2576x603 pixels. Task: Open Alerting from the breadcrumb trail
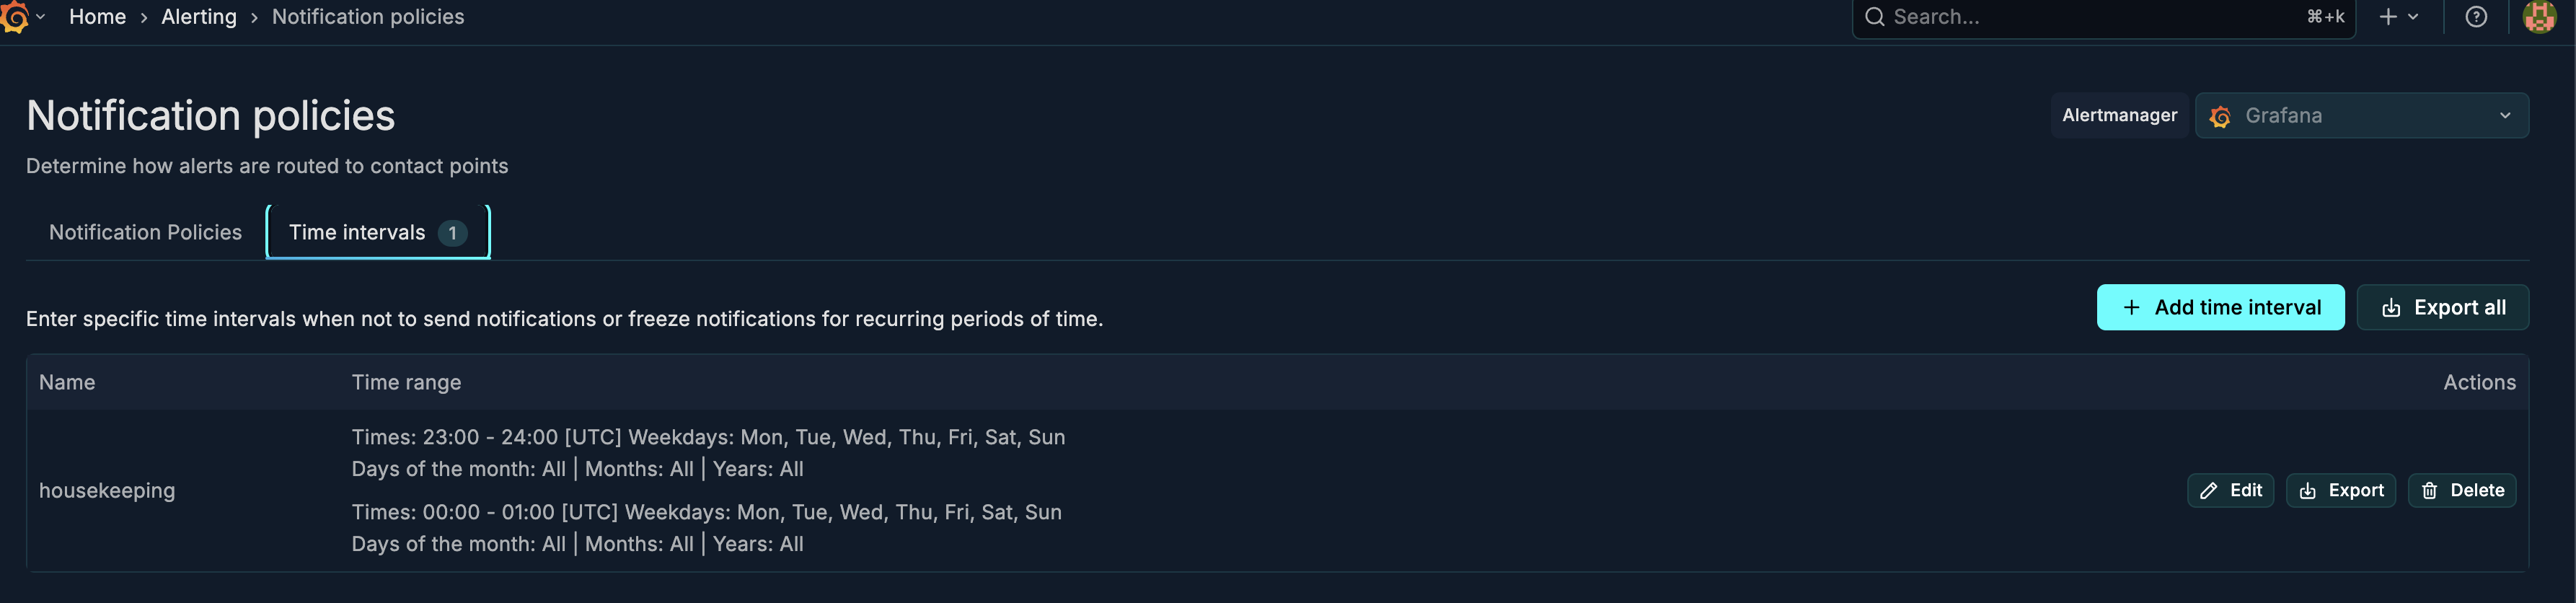pyautogui.click(x=198, y=16)
